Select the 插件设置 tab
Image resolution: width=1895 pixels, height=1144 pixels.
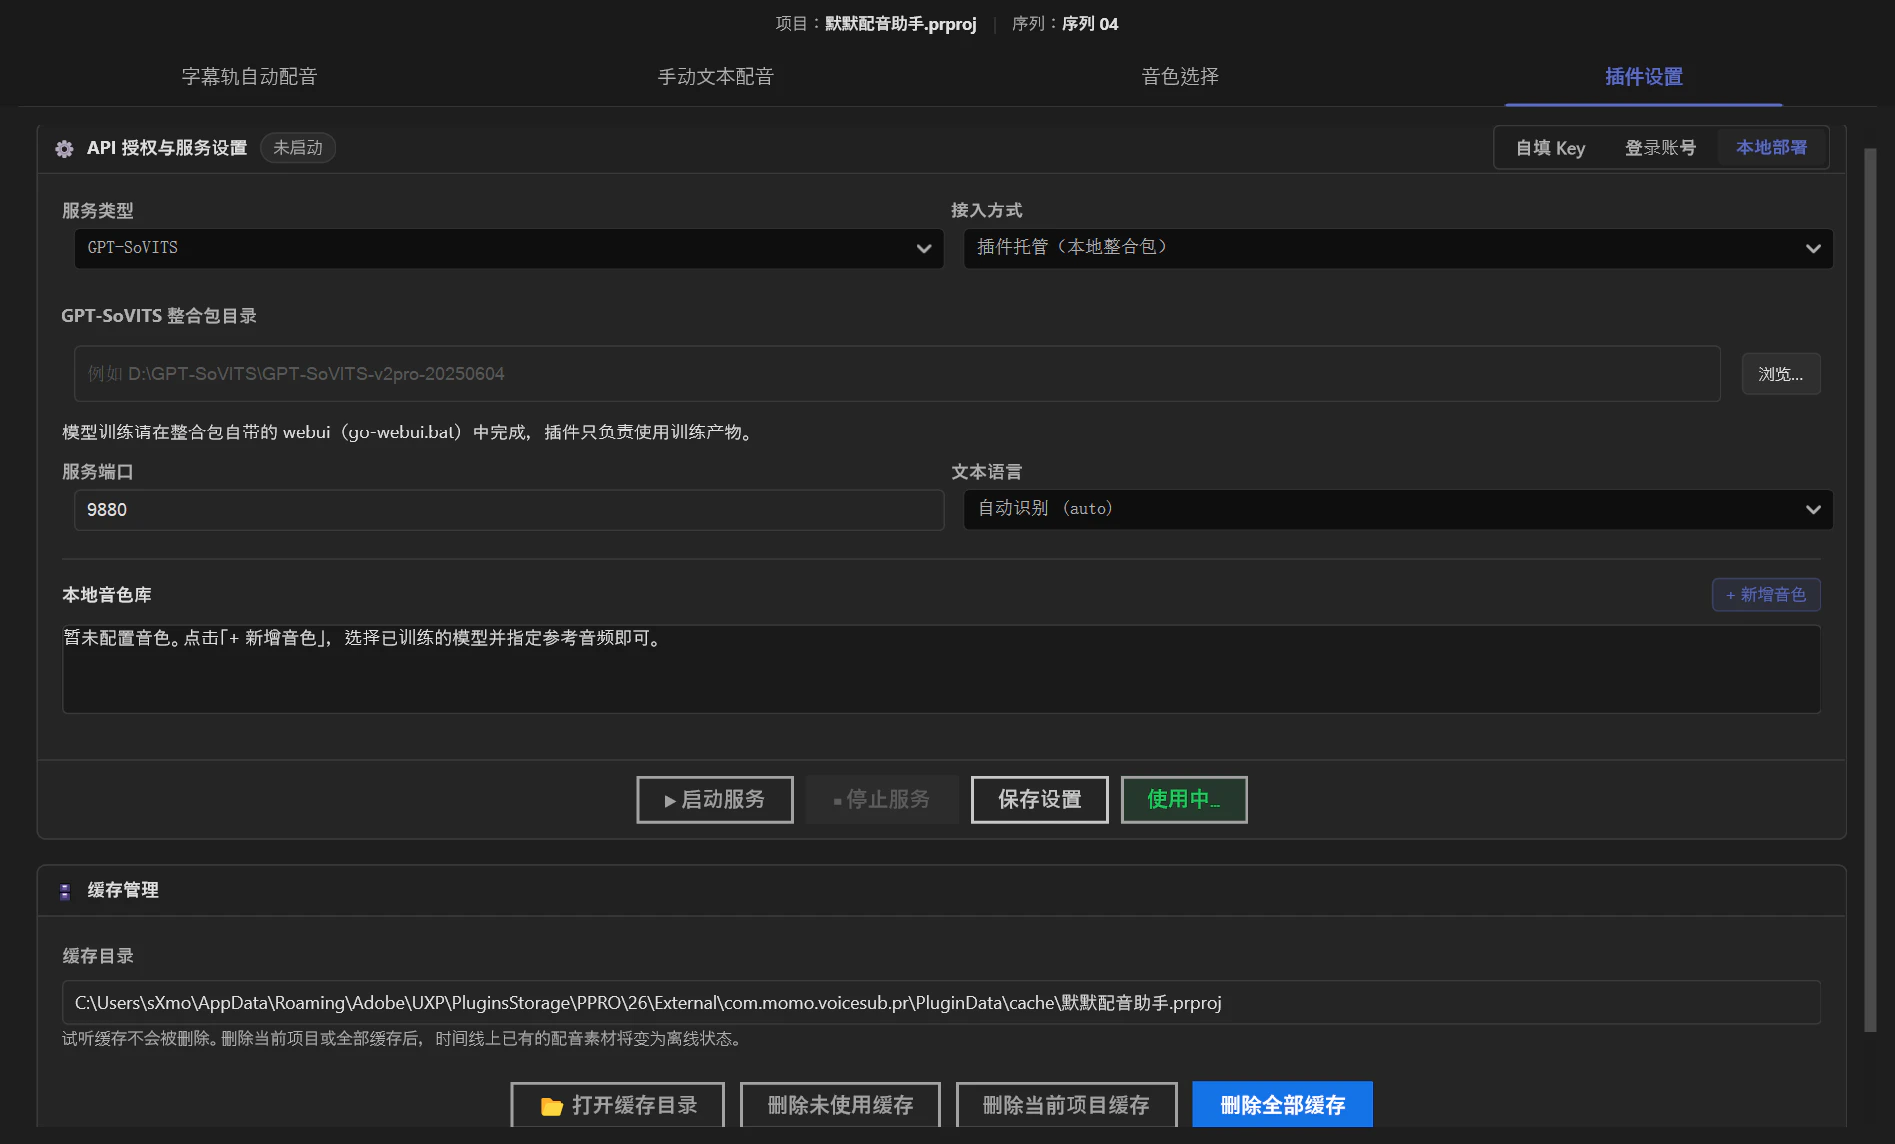pos(1644,77)
